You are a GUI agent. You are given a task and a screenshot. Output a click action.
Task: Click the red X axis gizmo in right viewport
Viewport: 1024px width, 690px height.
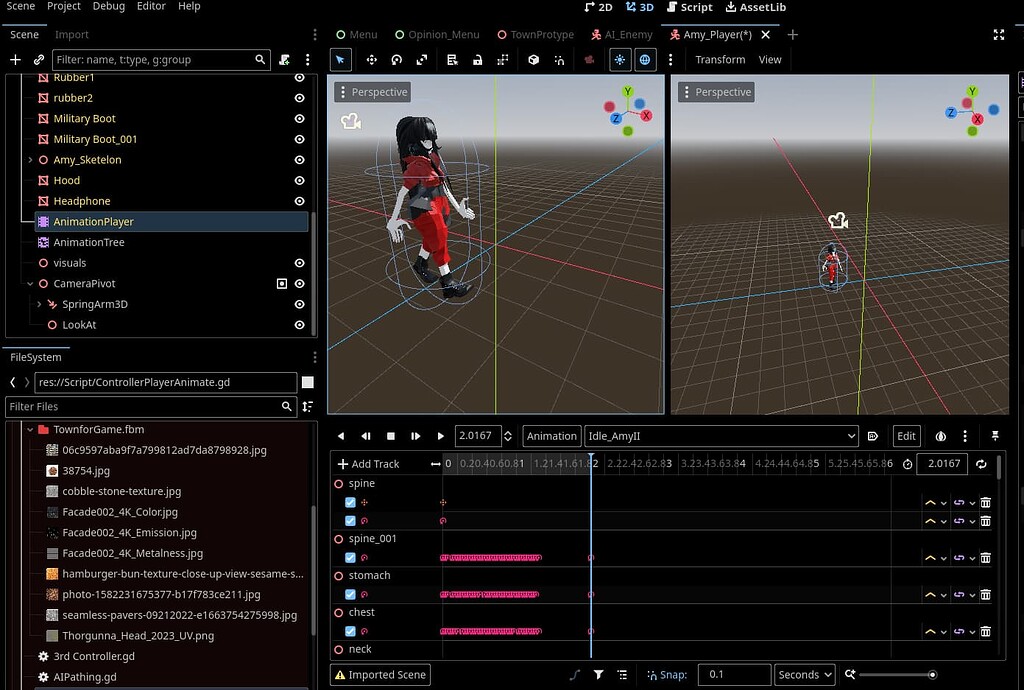[978, 119]
